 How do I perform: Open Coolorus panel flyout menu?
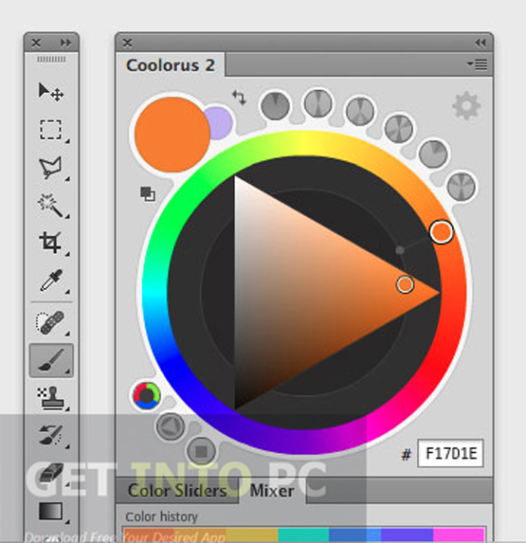tap(477, 64)
